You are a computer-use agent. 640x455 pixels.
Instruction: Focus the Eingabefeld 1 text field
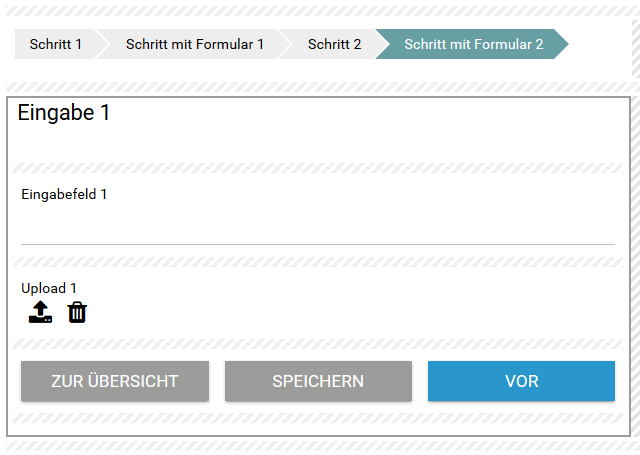(x=318, y=227)
